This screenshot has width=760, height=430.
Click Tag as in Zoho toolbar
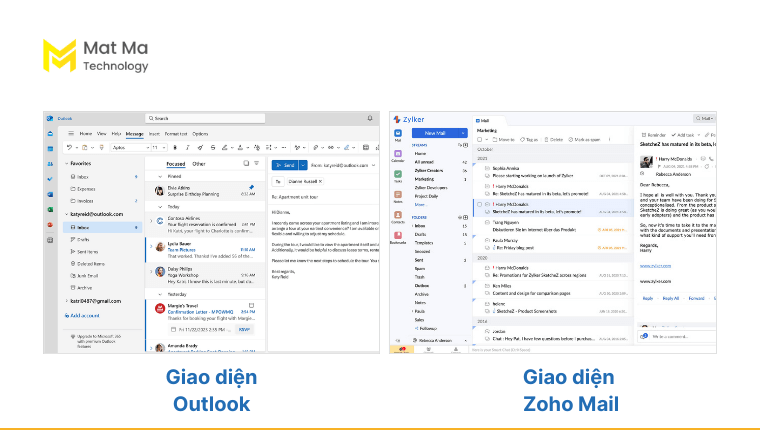tap(529, 140)
